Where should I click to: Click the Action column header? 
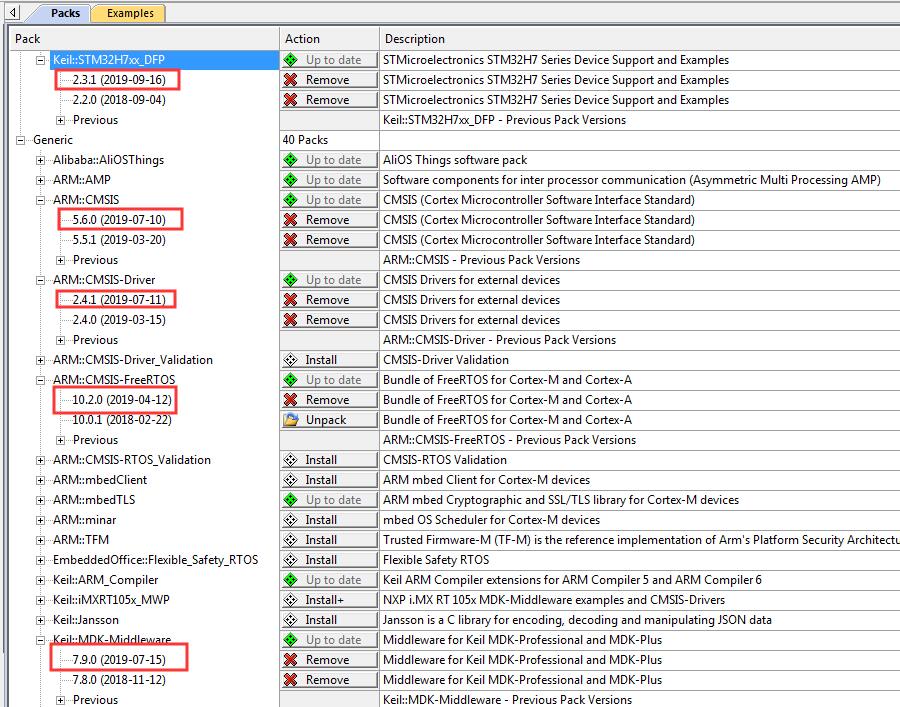point(329,38)
